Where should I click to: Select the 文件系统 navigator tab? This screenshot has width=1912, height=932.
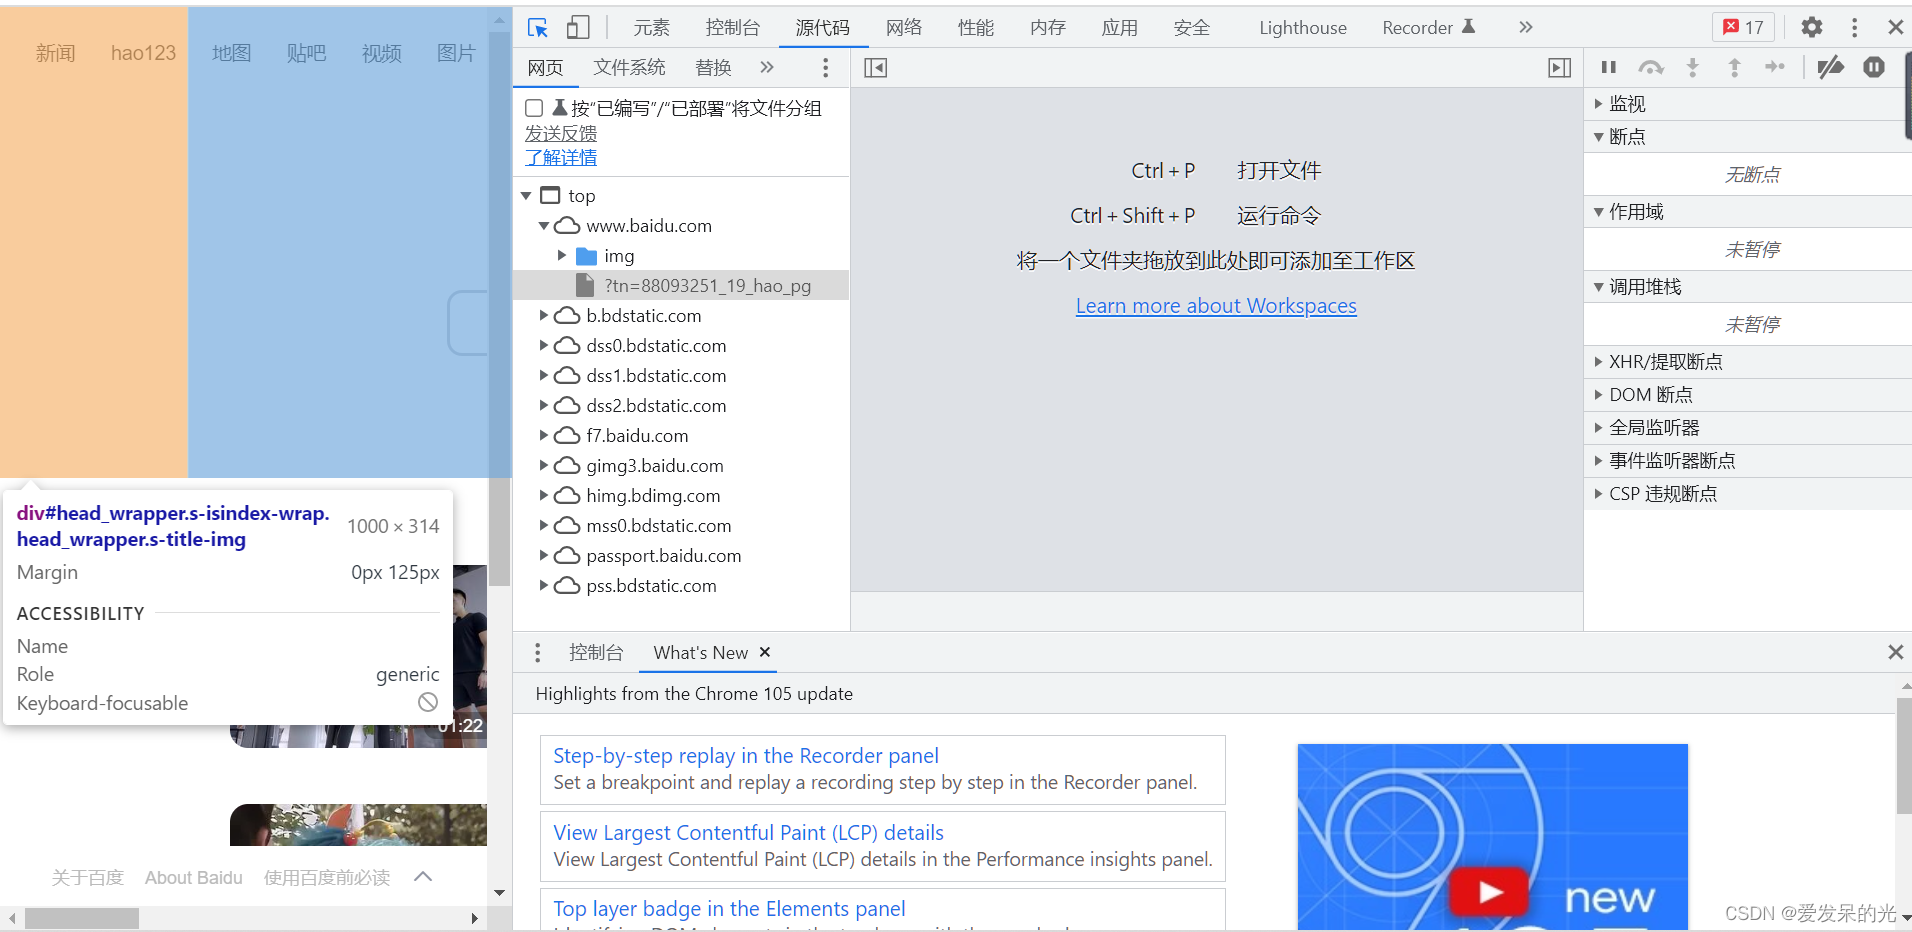tap(629, 67)
